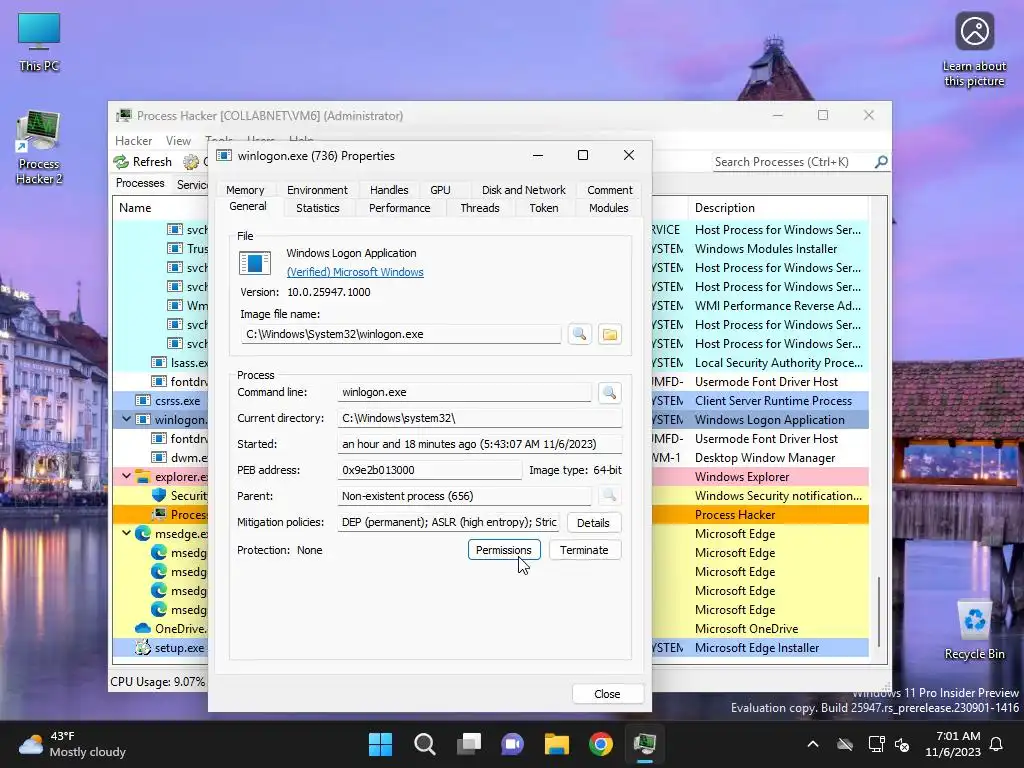Click the magnifier icon beside image file name
This screenshot has width=1024, height=768.
pos(579,334)
